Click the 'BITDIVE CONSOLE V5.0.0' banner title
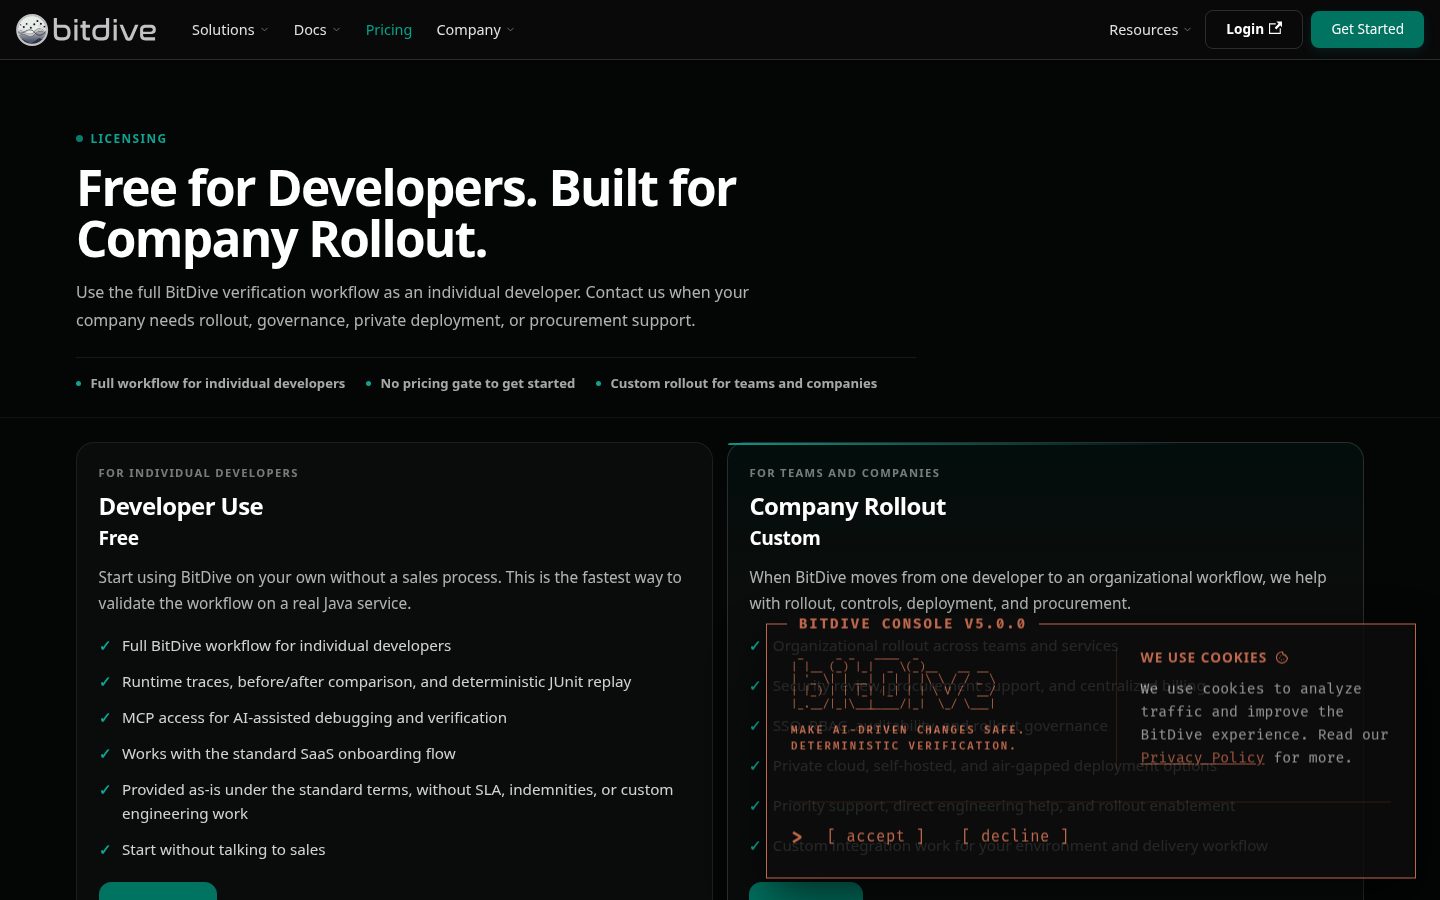 (x=912, y=624)
